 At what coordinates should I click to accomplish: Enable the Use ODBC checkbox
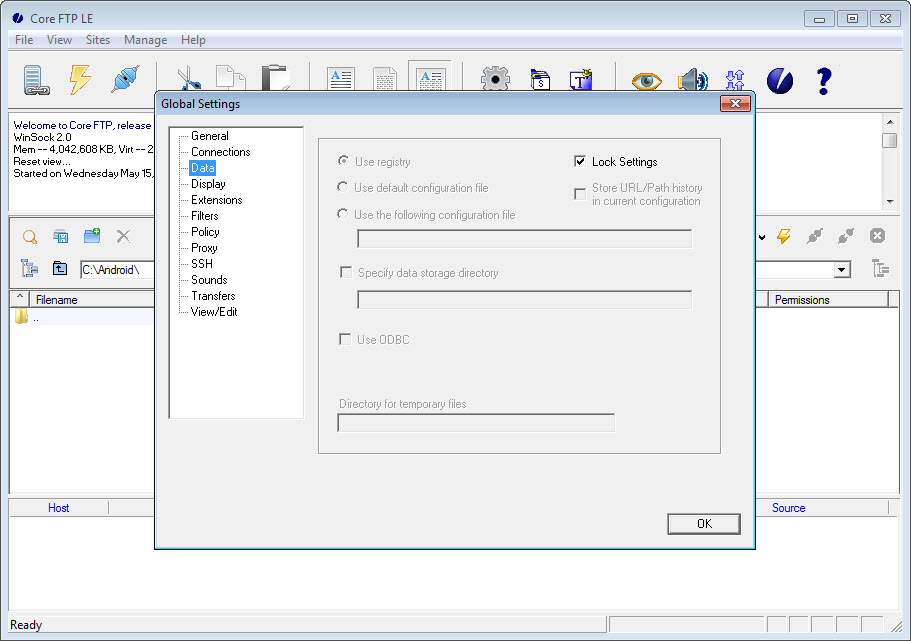click(x=345, y=339)
